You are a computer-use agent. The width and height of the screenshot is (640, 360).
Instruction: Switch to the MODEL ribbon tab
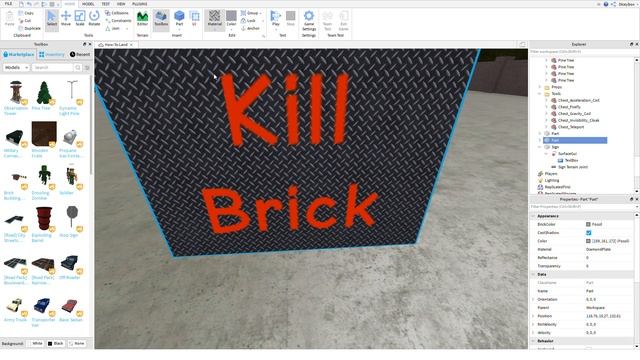coord(88,4)
